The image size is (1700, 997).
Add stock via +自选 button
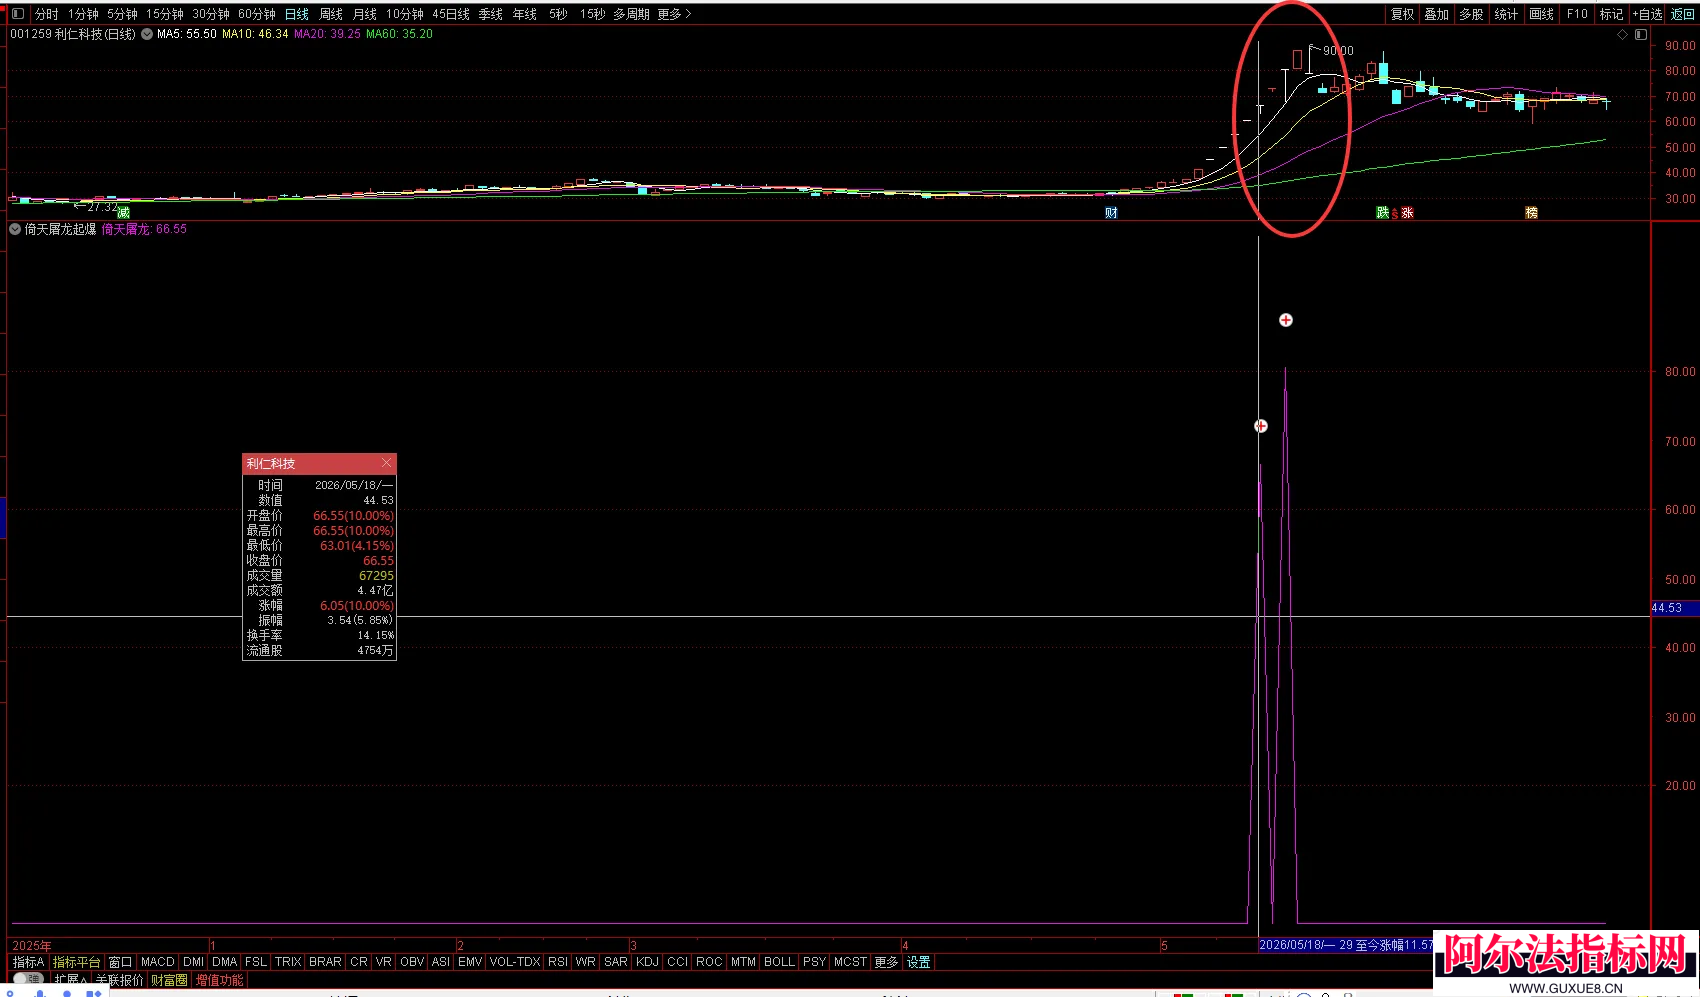point(1648,14)
